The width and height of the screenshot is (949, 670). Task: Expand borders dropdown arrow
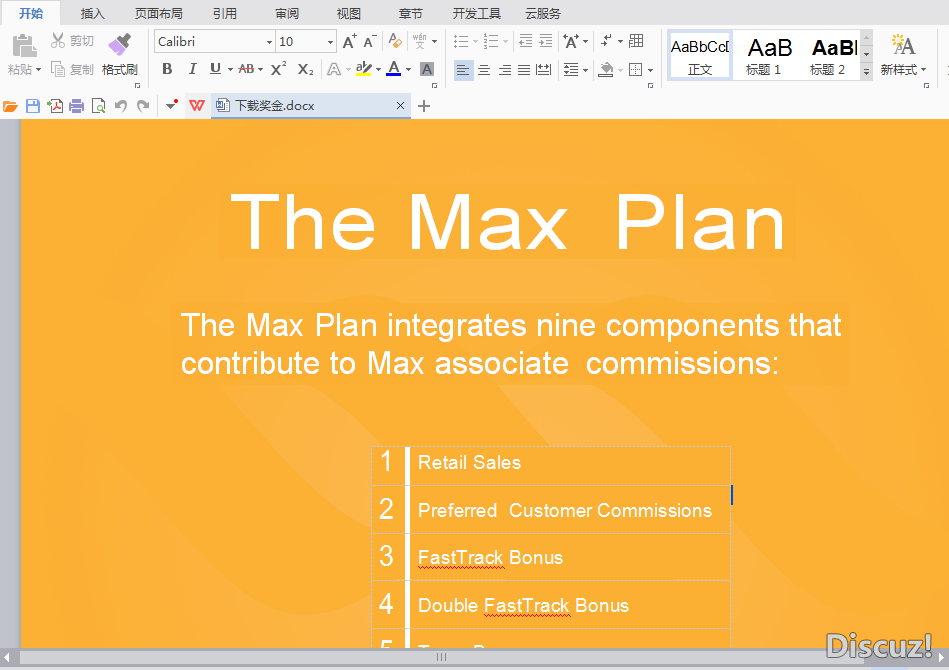click(651, 70)
